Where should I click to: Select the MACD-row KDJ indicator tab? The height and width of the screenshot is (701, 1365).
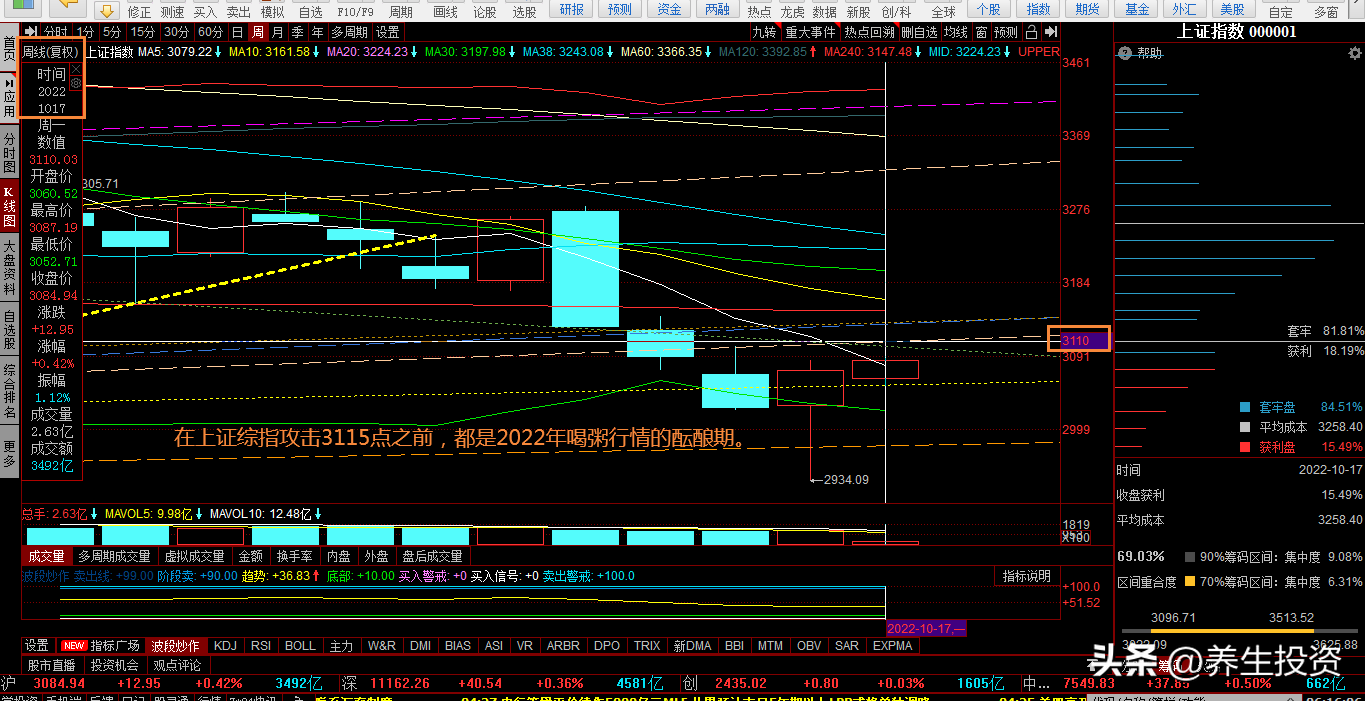225,646
